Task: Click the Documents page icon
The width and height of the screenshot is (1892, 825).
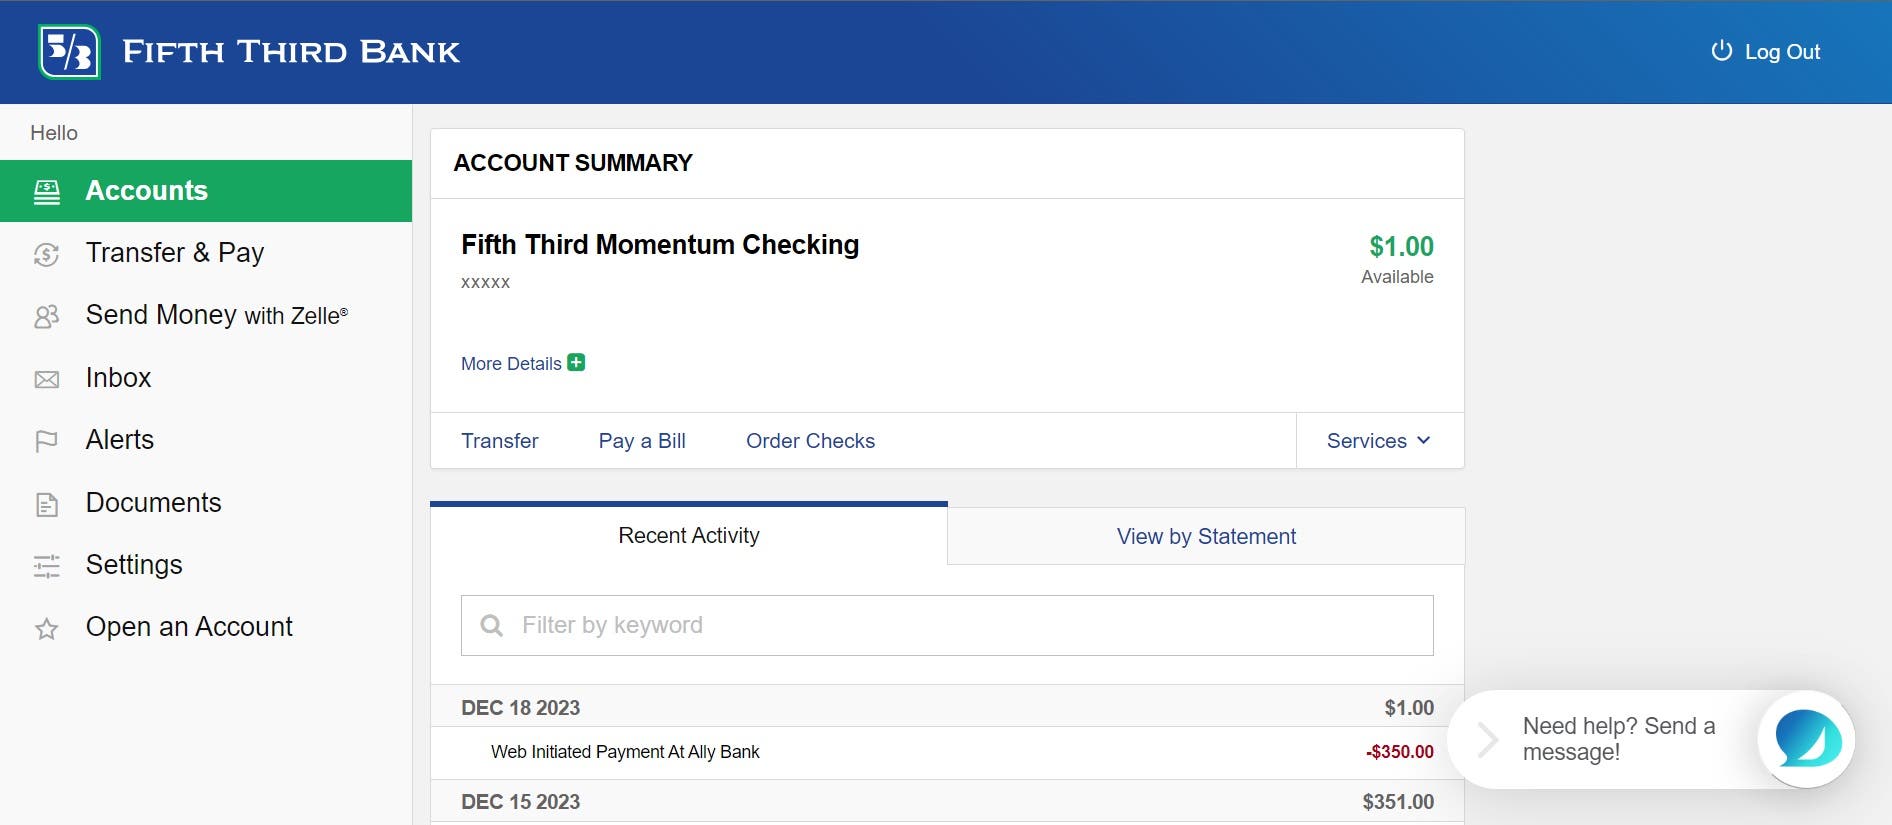Action: point(47,504)
